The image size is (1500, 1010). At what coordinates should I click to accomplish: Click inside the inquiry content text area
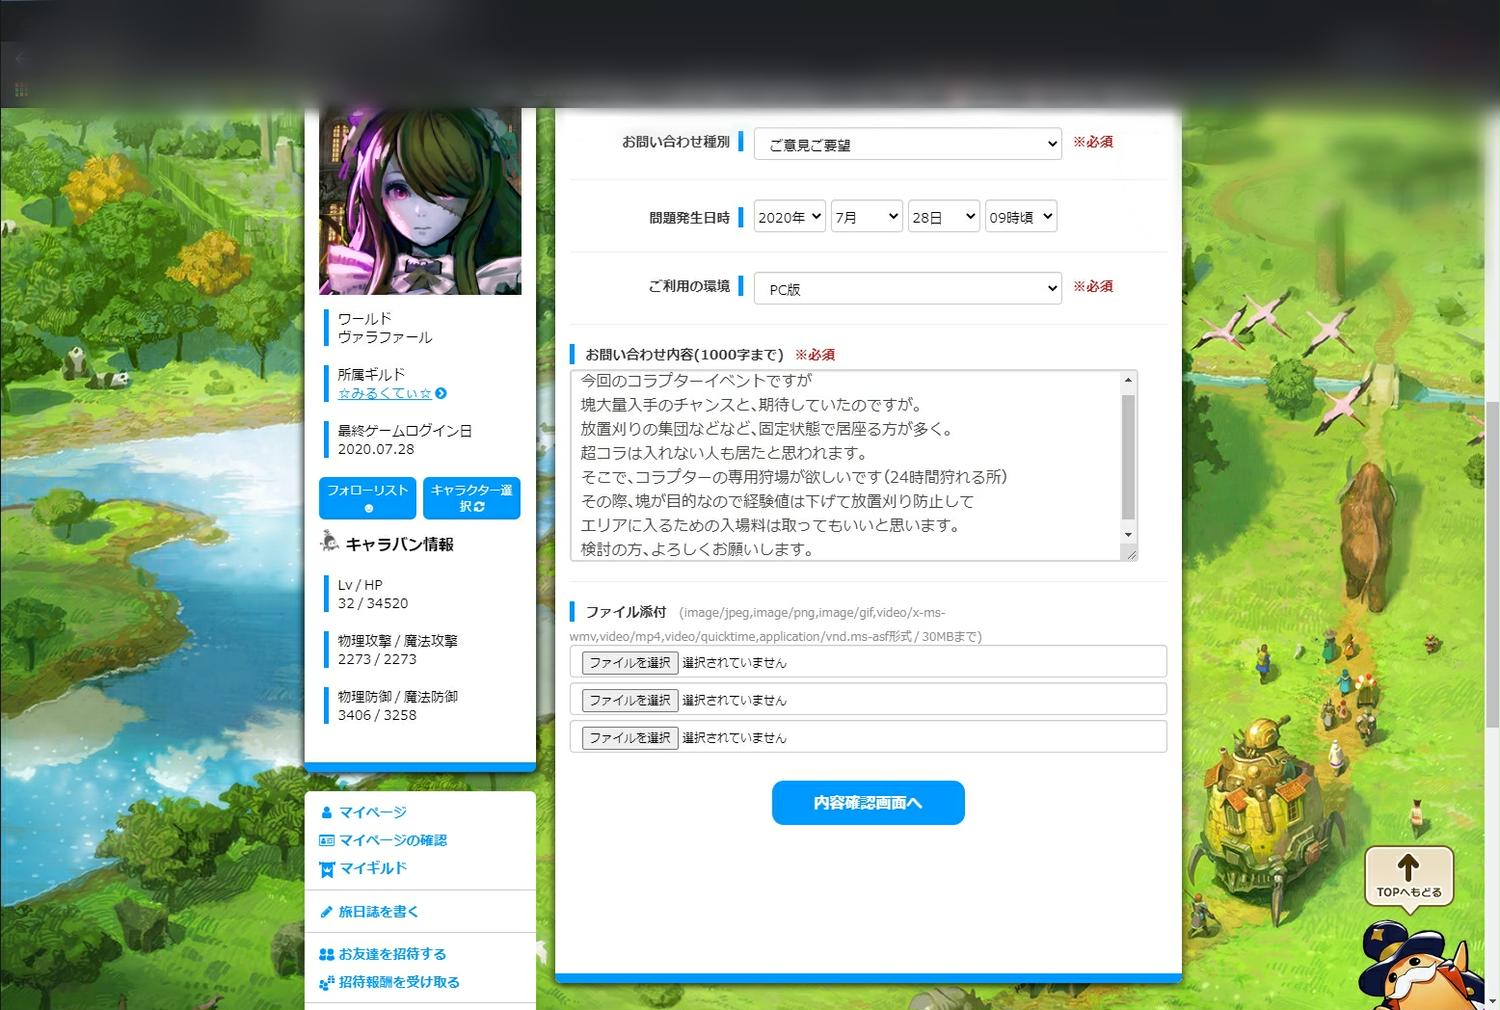click(x=845, y=465)
